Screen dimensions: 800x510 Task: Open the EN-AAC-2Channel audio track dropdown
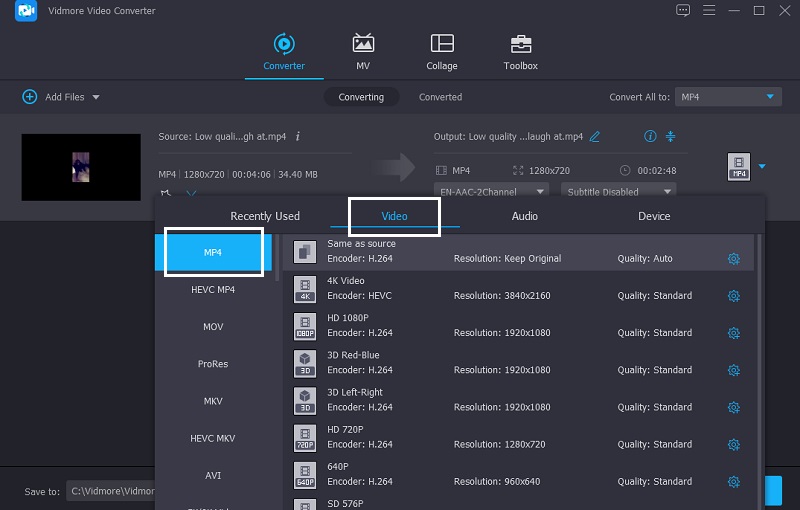coord(492,191)
